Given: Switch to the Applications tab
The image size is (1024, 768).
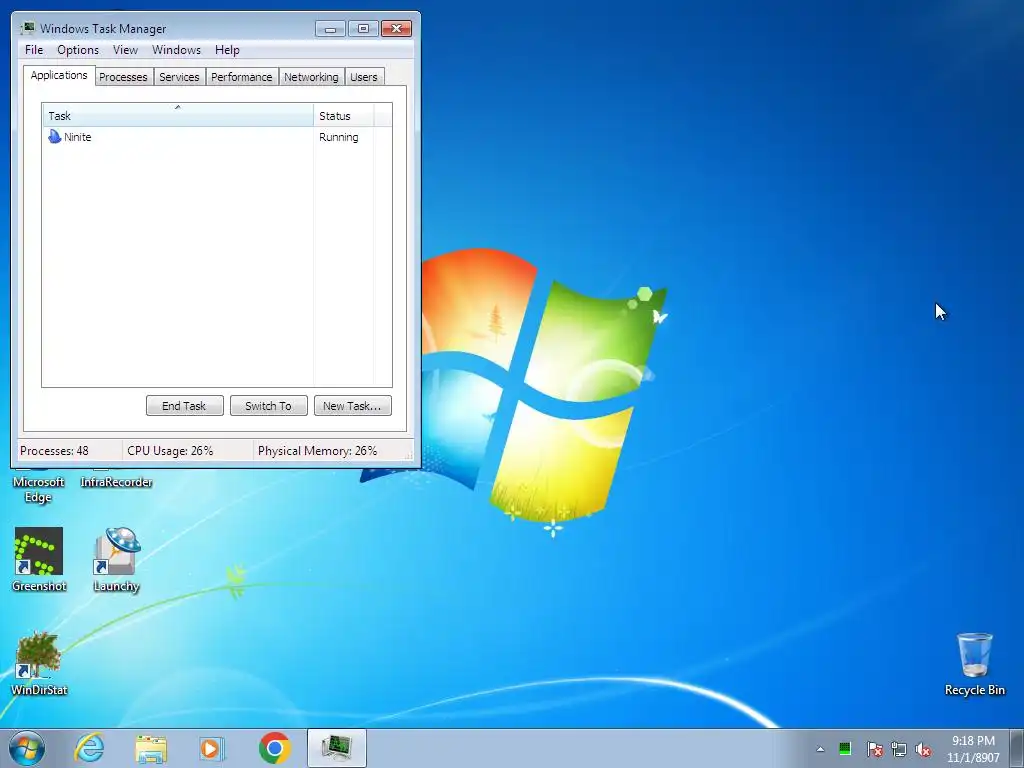Looking at the screenshot, I should [x=59, y=75].
